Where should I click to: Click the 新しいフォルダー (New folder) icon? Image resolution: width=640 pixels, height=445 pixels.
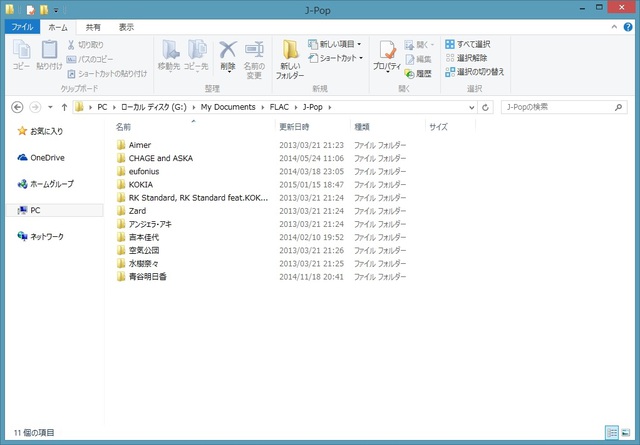pyautogui.click(x=290, y=53)
